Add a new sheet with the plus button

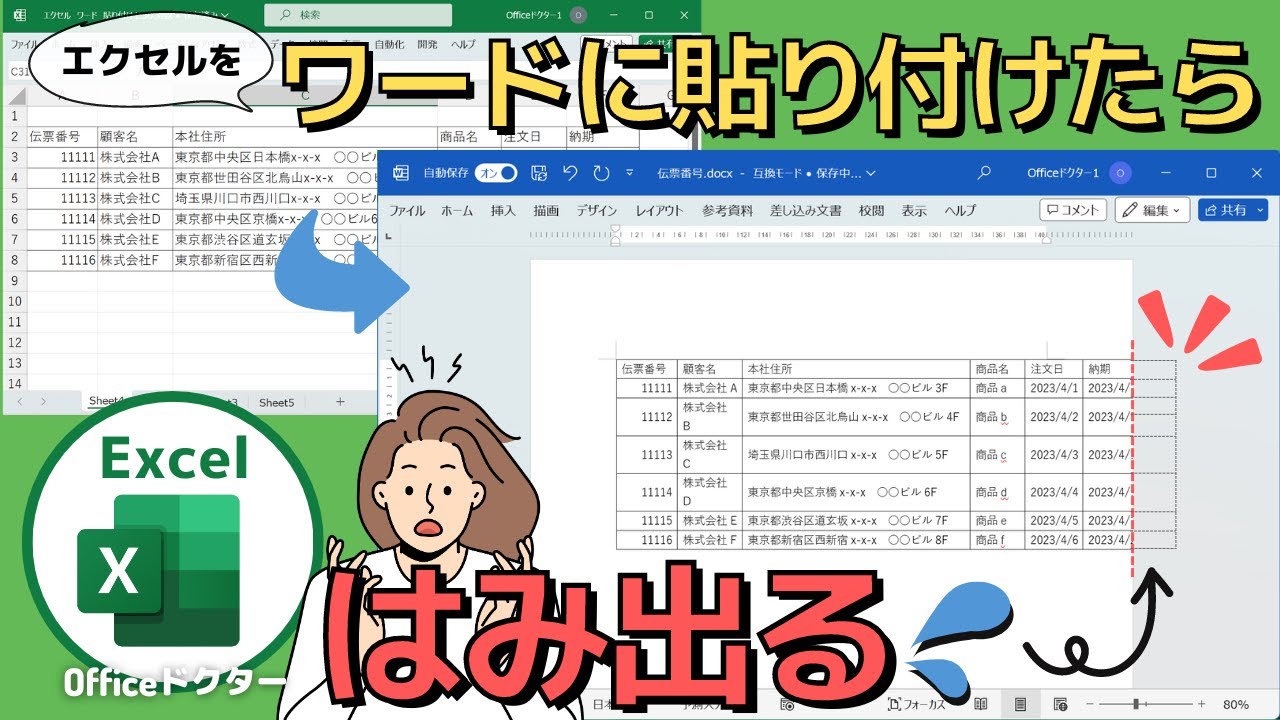[x=340, y=401]
